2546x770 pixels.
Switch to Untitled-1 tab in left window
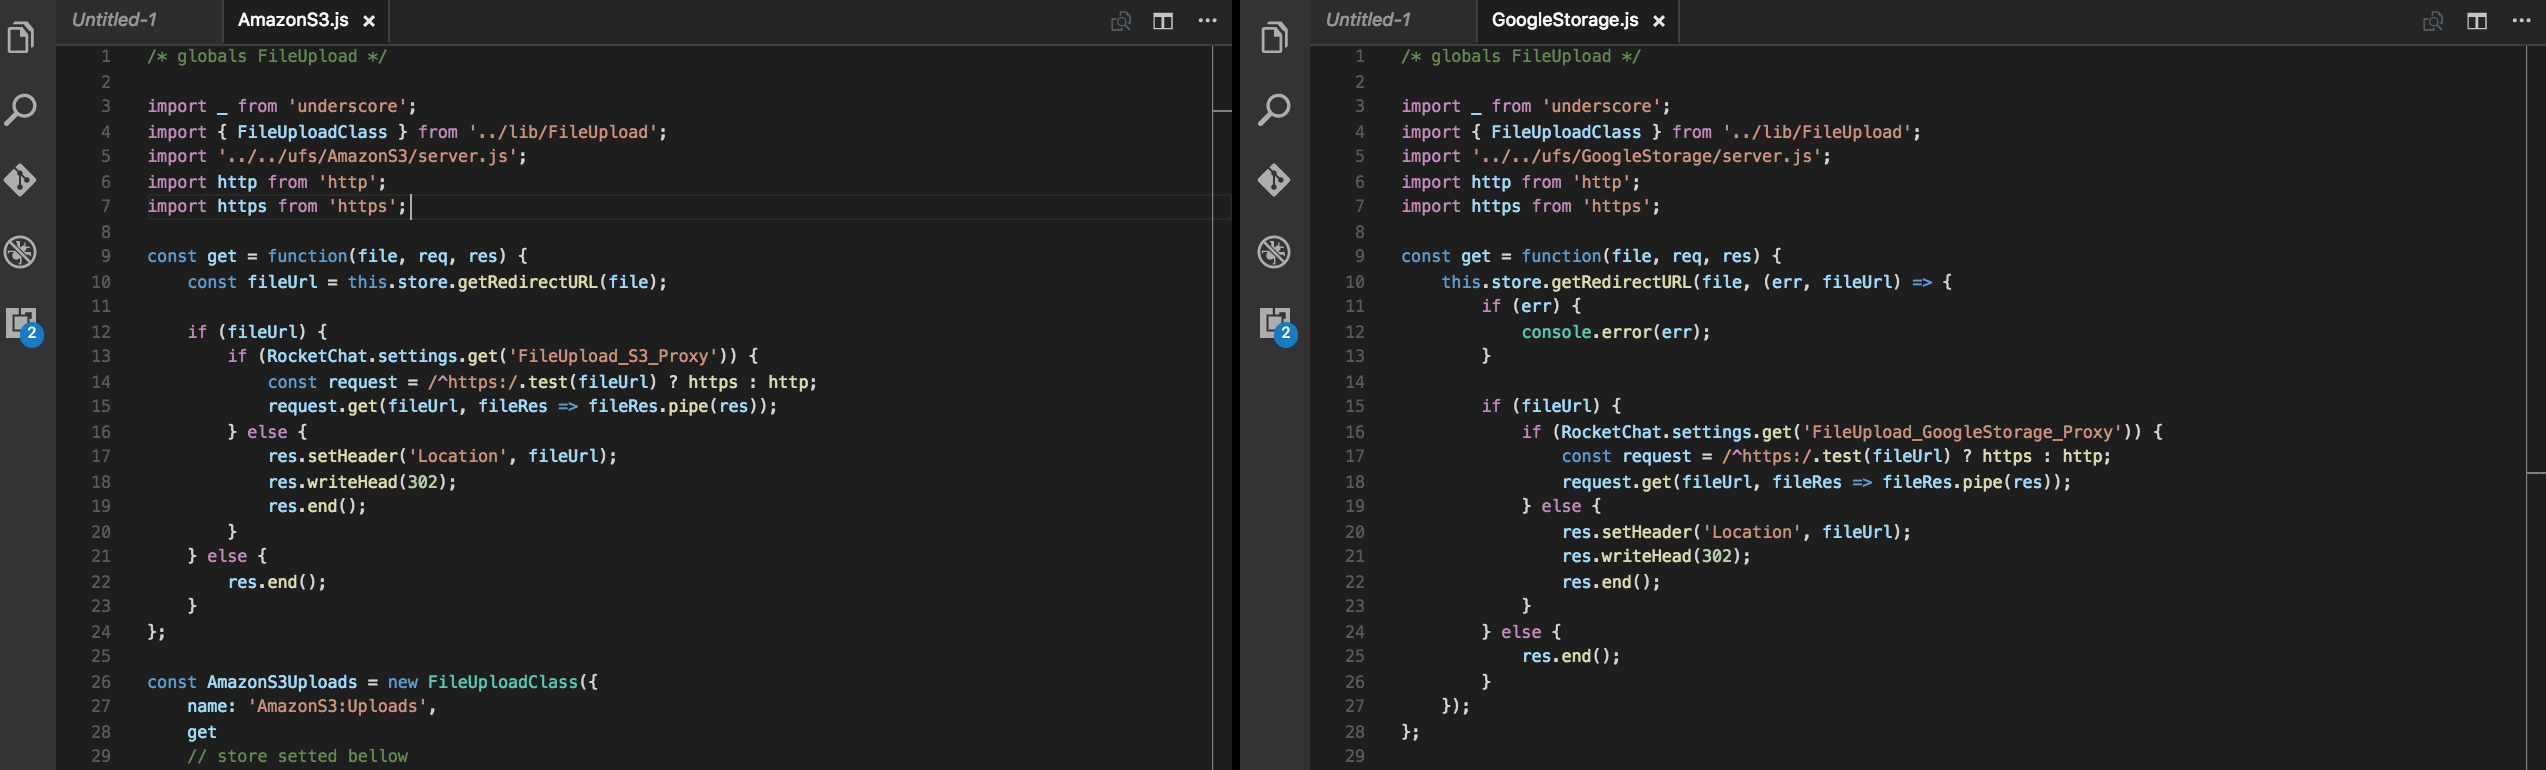click(114, 20)
